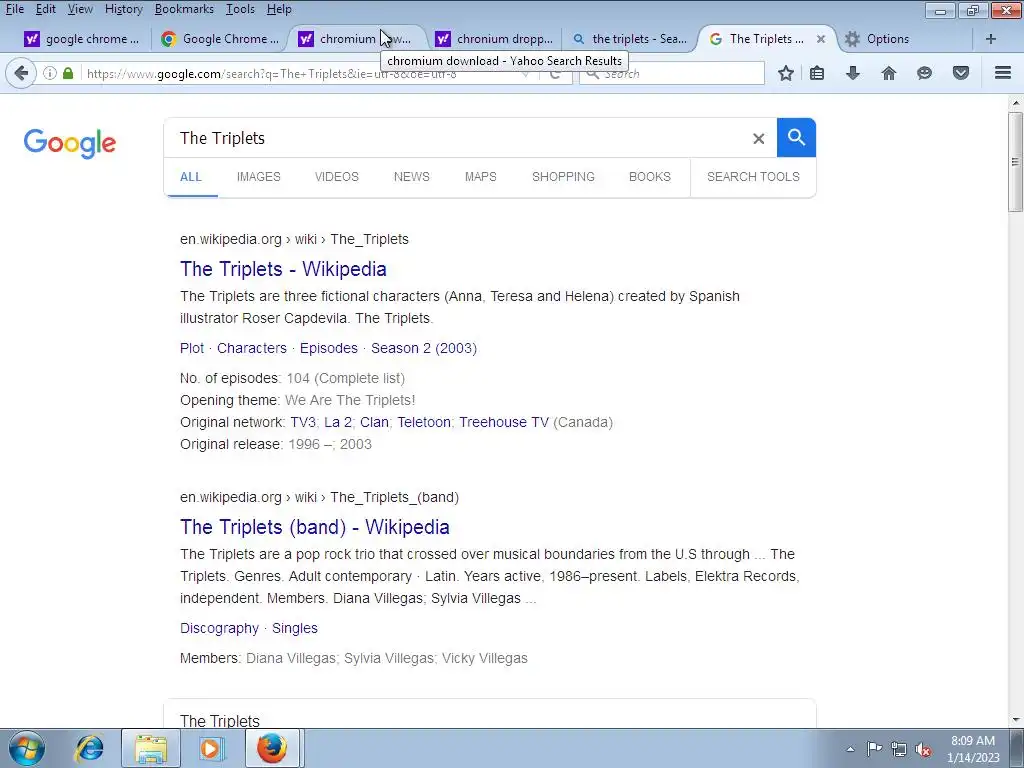
Task: Open the TV3 network link
Action: (302, 423)
